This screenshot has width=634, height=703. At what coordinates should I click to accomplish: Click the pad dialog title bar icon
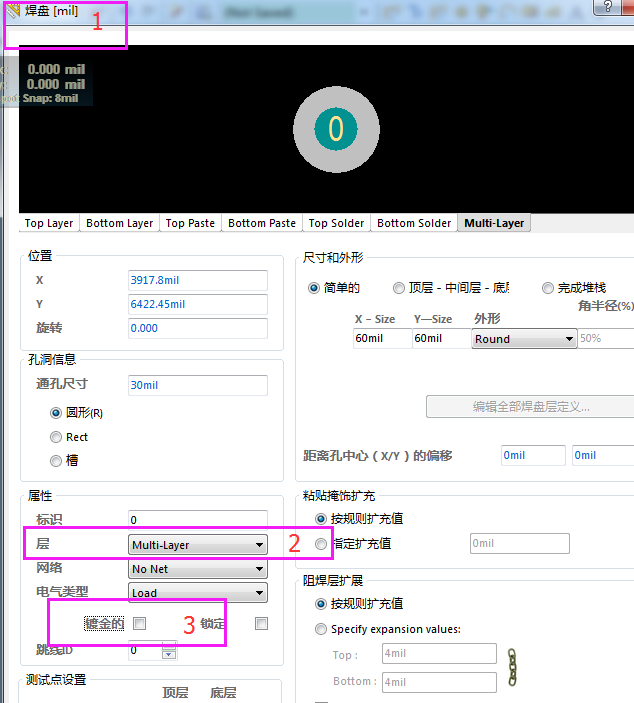pyautogui.click(x=14, y=11)
